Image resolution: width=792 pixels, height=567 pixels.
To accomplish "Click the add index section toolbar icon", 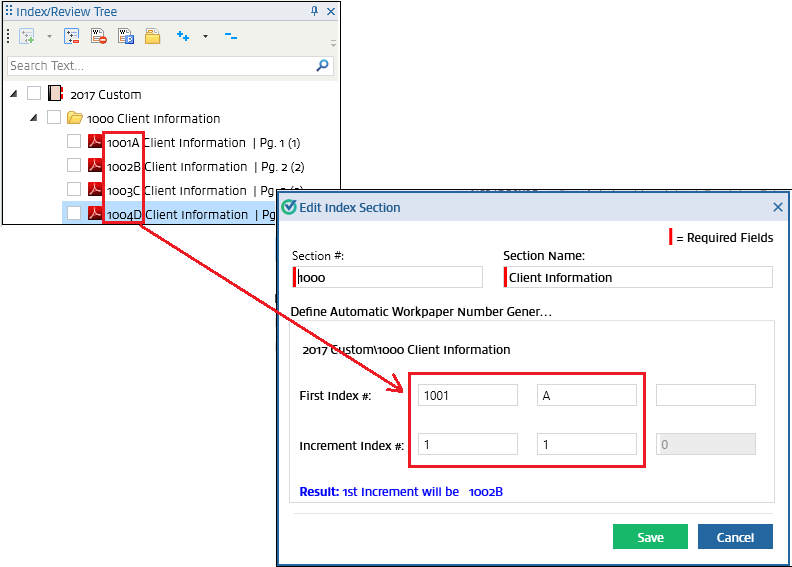I will [x=27, y=36].
